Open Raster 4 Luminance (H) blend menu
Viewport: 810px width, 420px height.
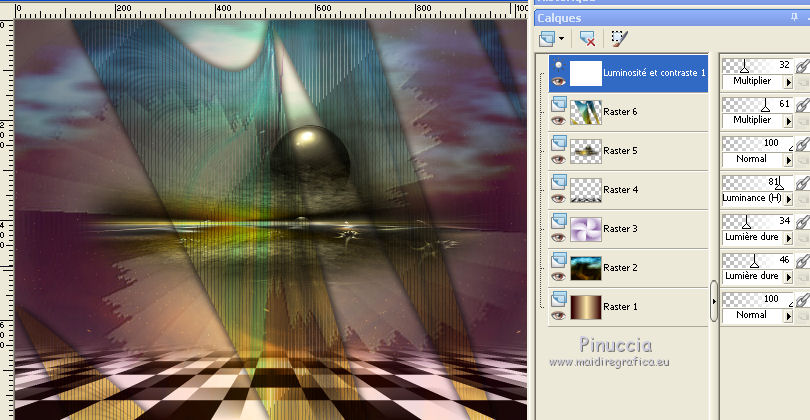(x=788, y=199)
